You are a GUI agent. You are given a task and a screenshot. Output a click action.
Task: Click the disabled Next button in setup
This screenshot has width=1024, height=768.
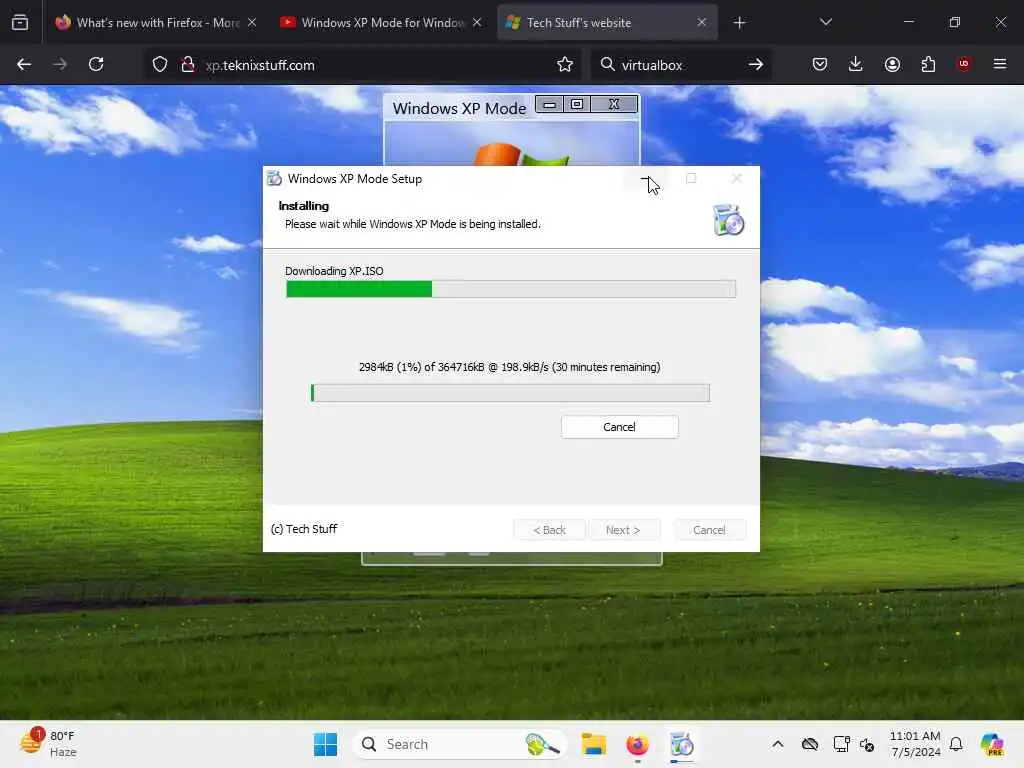[x=624, y=530]
